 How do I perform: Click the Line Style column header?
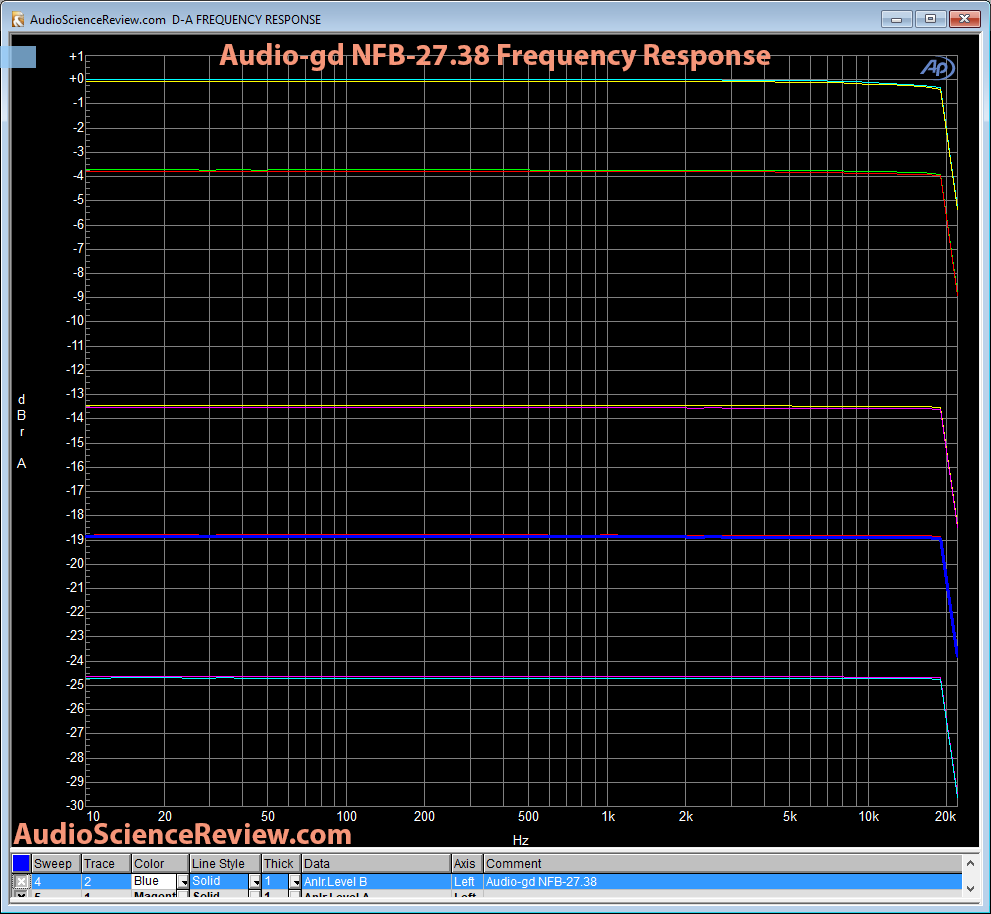tap(225, 863)
